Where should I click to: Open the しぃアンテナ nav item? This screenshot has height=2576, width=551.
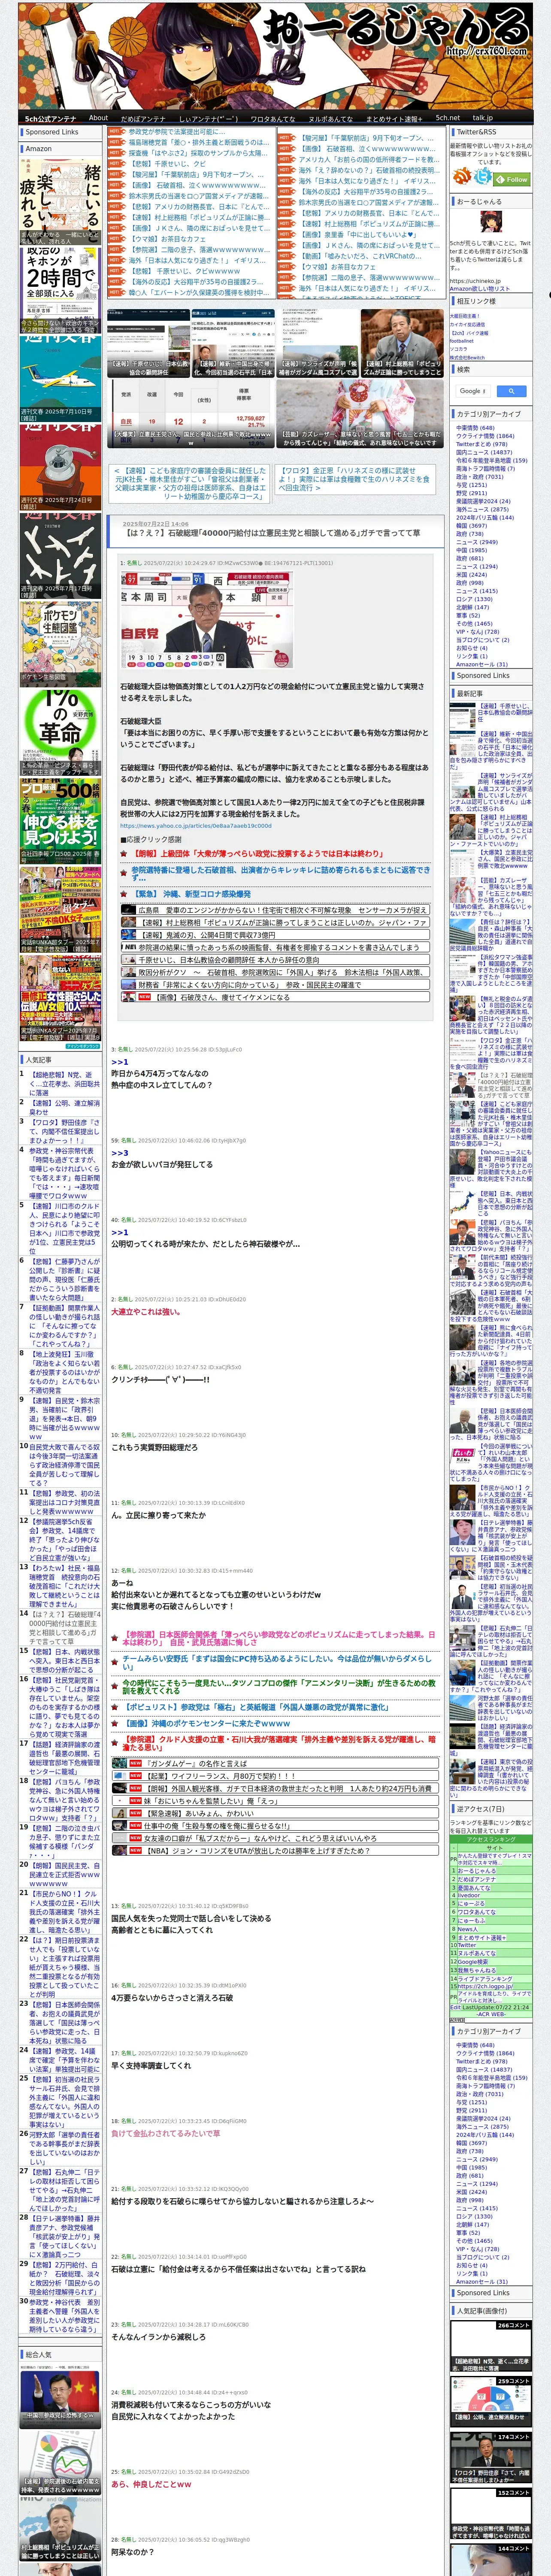(x=208, y=118)
